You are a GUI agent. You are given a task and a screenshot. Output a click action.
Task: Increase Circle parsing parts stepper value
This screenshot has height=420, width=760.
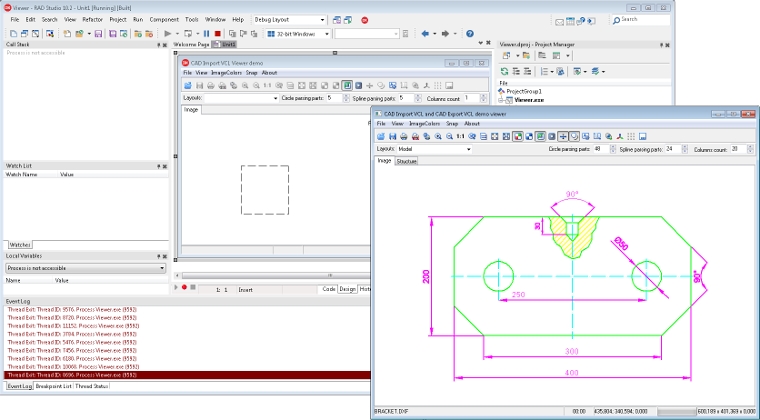(613, 147)
